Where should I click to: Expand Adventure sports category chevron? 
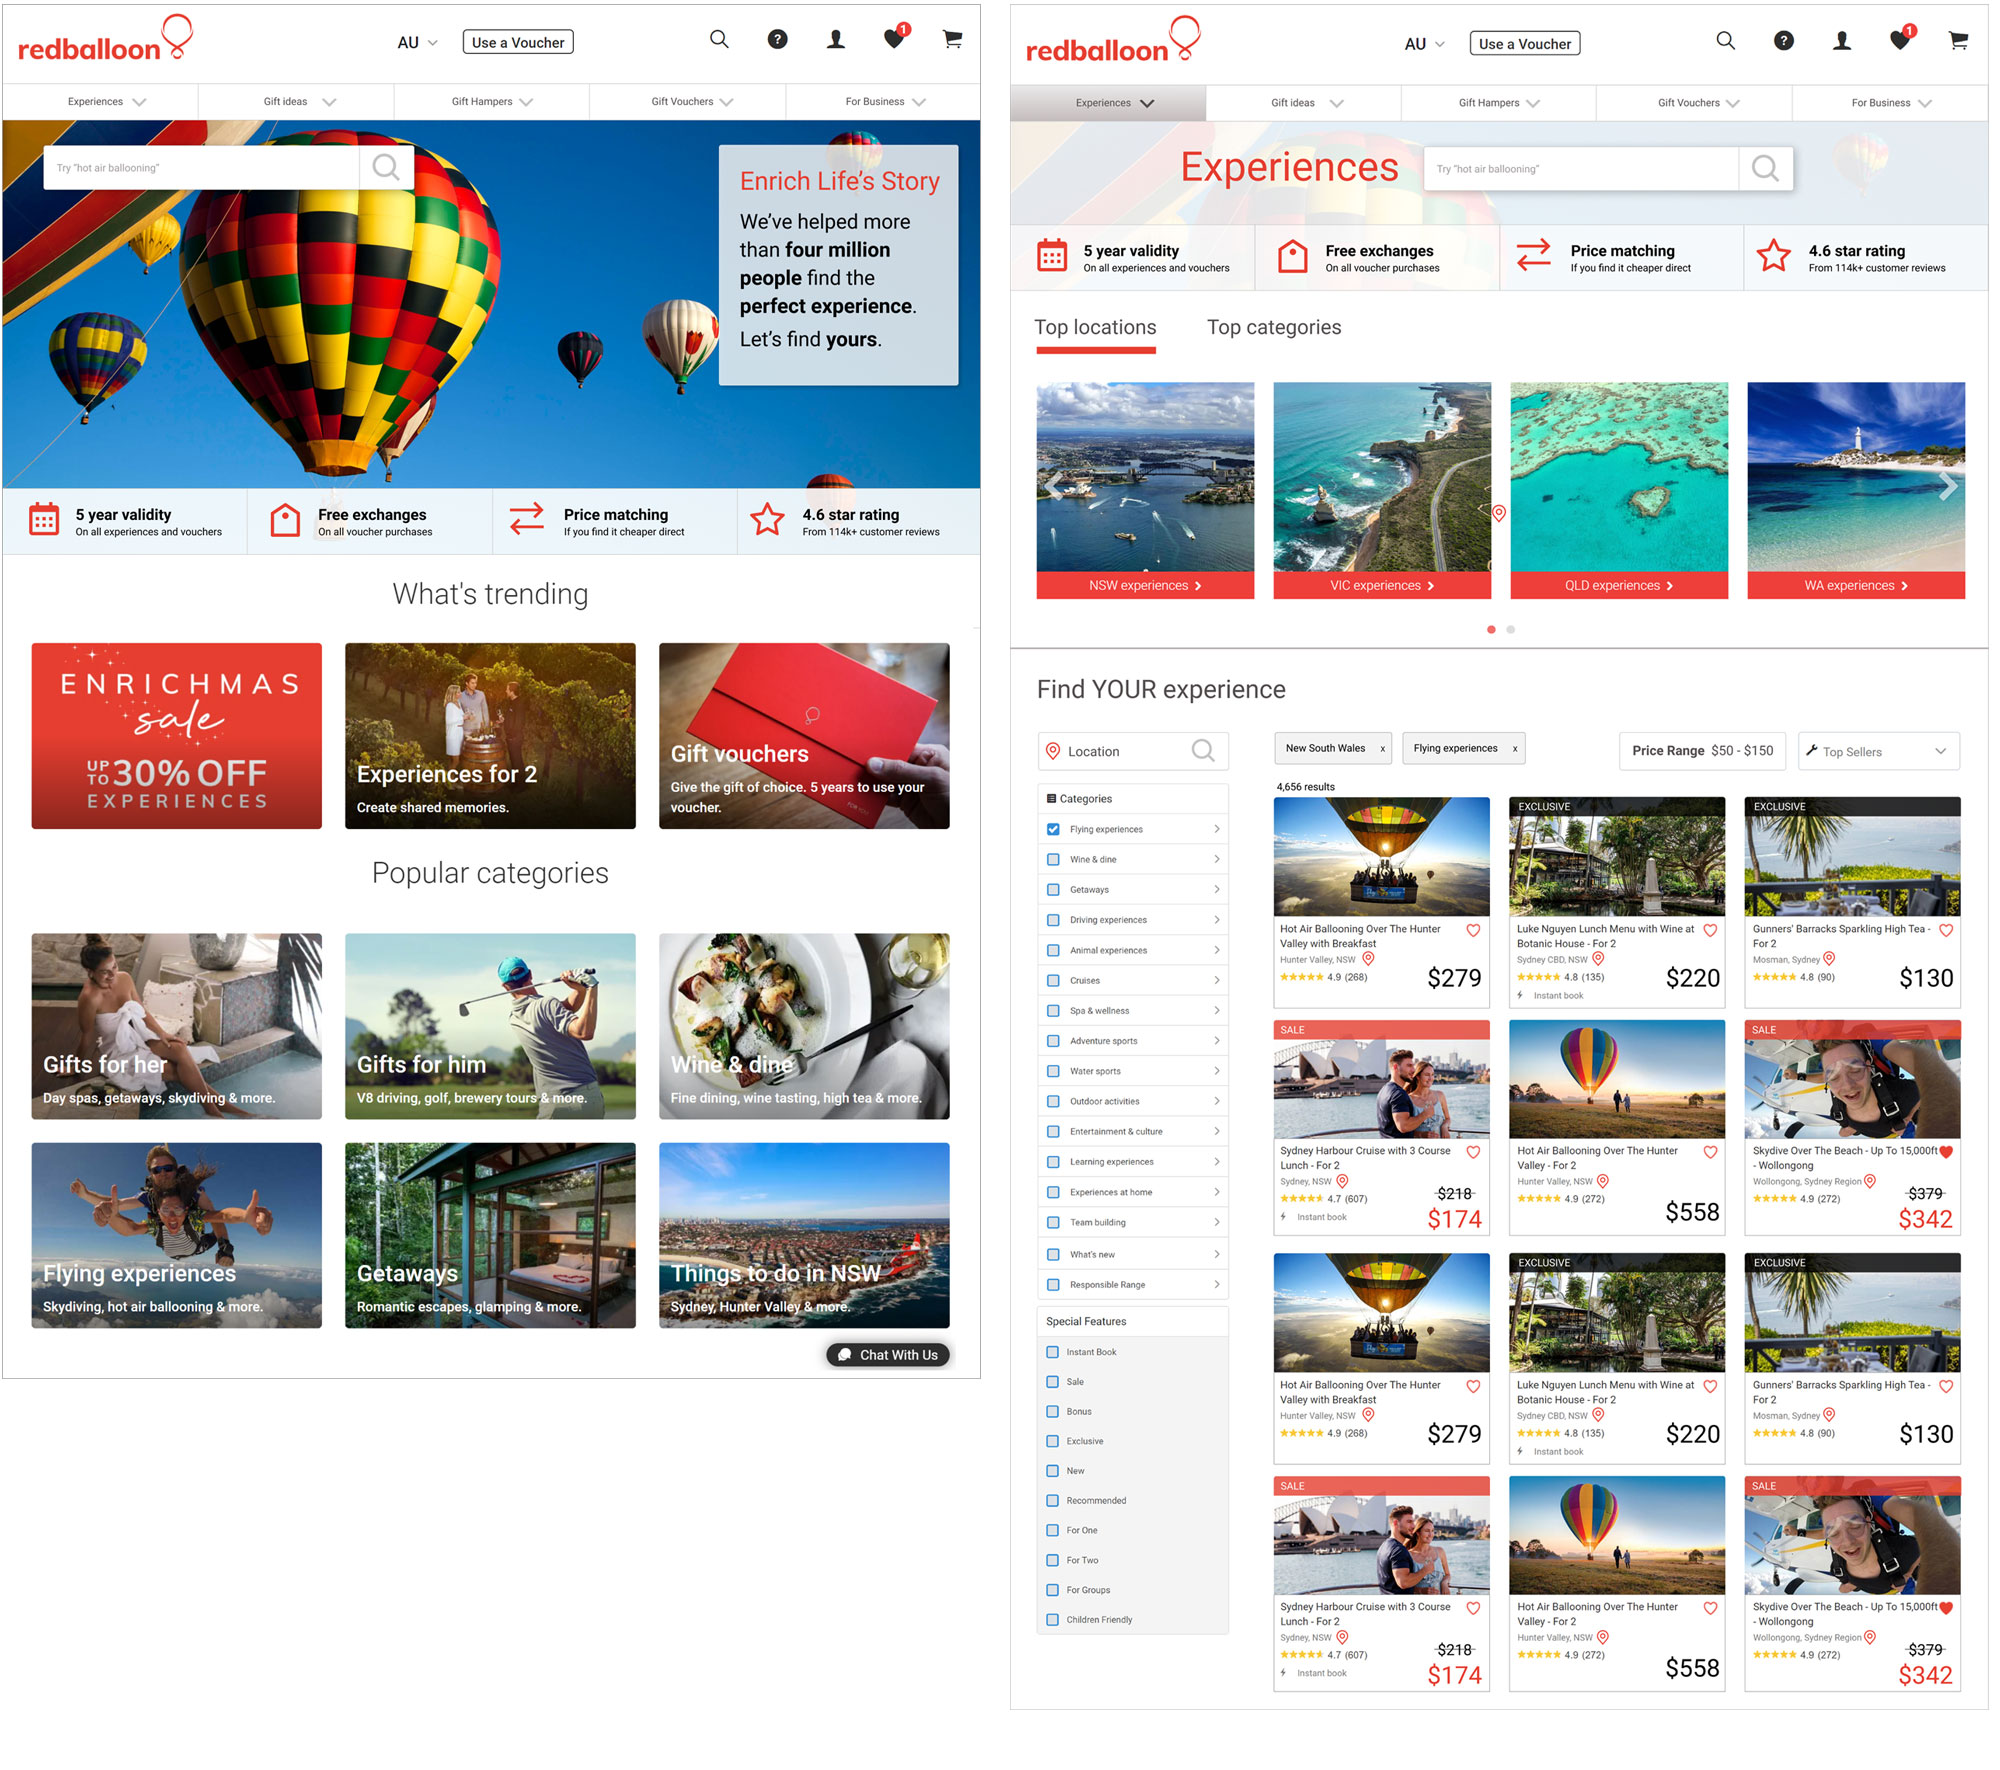[x=1217, y=1040]
